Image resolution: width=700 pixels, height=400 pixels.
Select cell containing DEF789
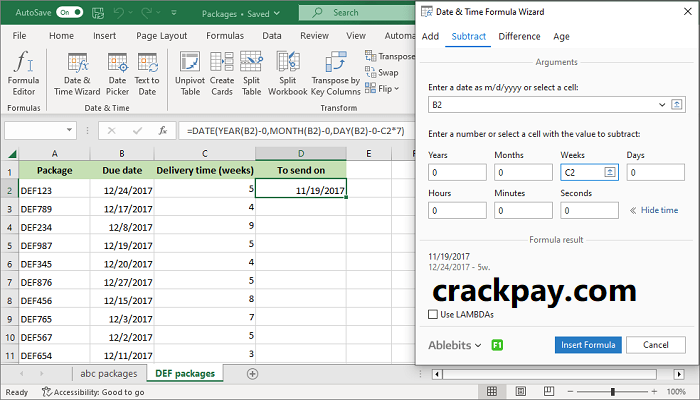[54, 208]
